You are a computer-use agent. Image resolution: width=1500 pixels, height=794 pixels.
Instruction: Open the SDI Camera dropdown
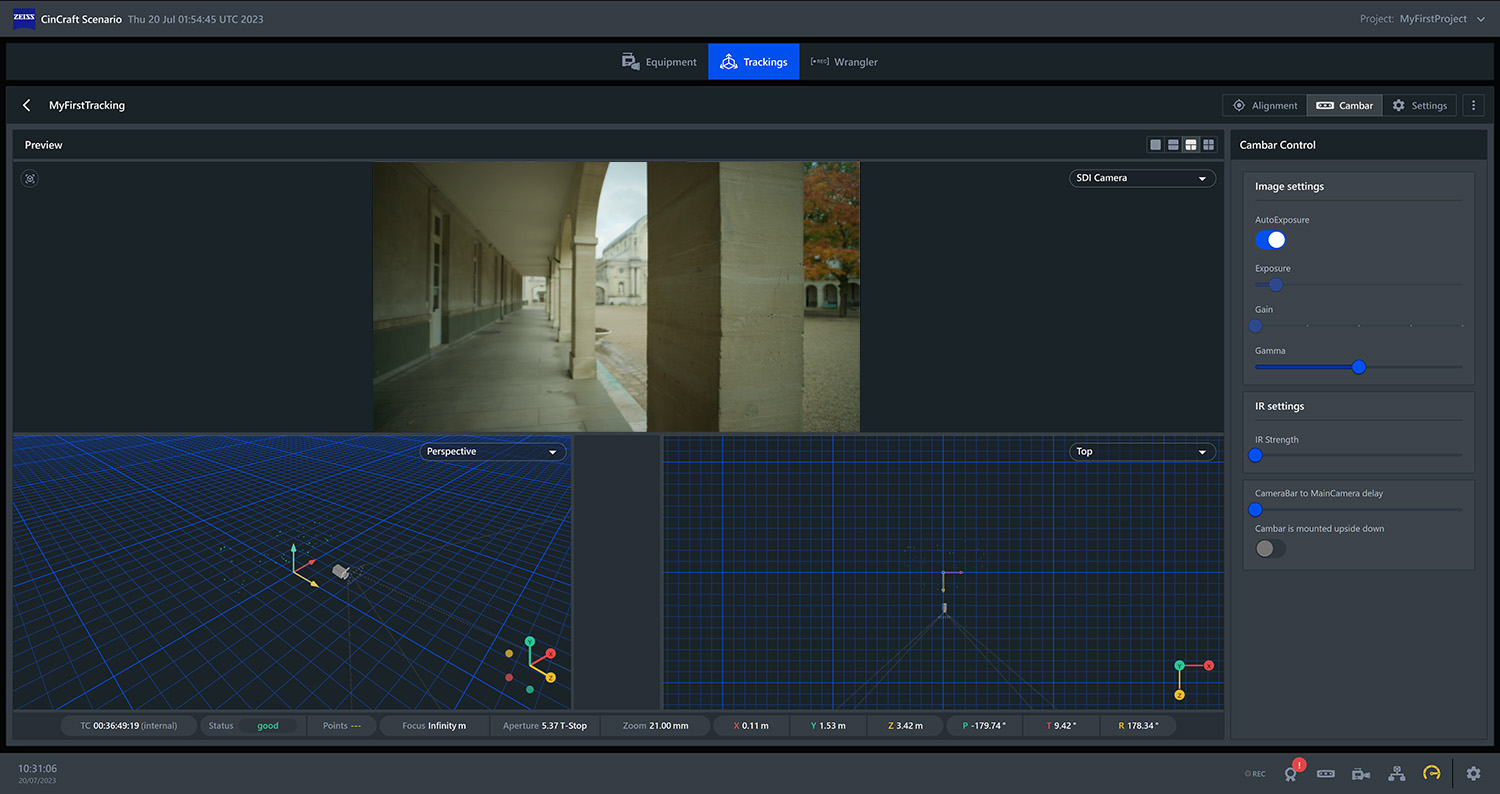[x=1142, y=177]
